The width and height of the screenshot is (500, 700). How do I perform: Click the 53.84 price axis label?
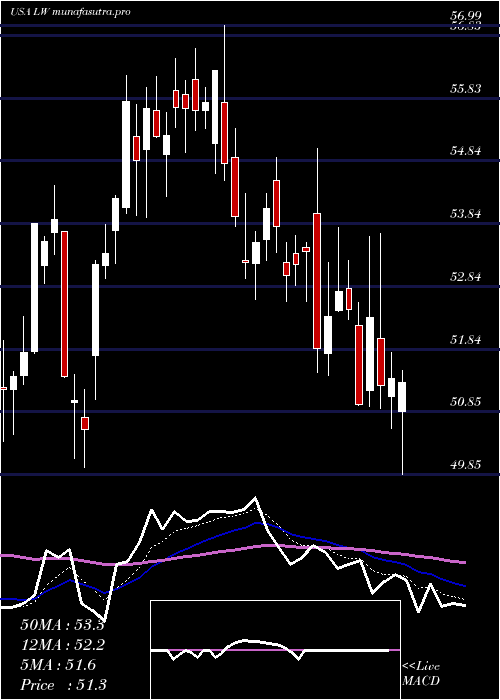click(x=466, y=214)
